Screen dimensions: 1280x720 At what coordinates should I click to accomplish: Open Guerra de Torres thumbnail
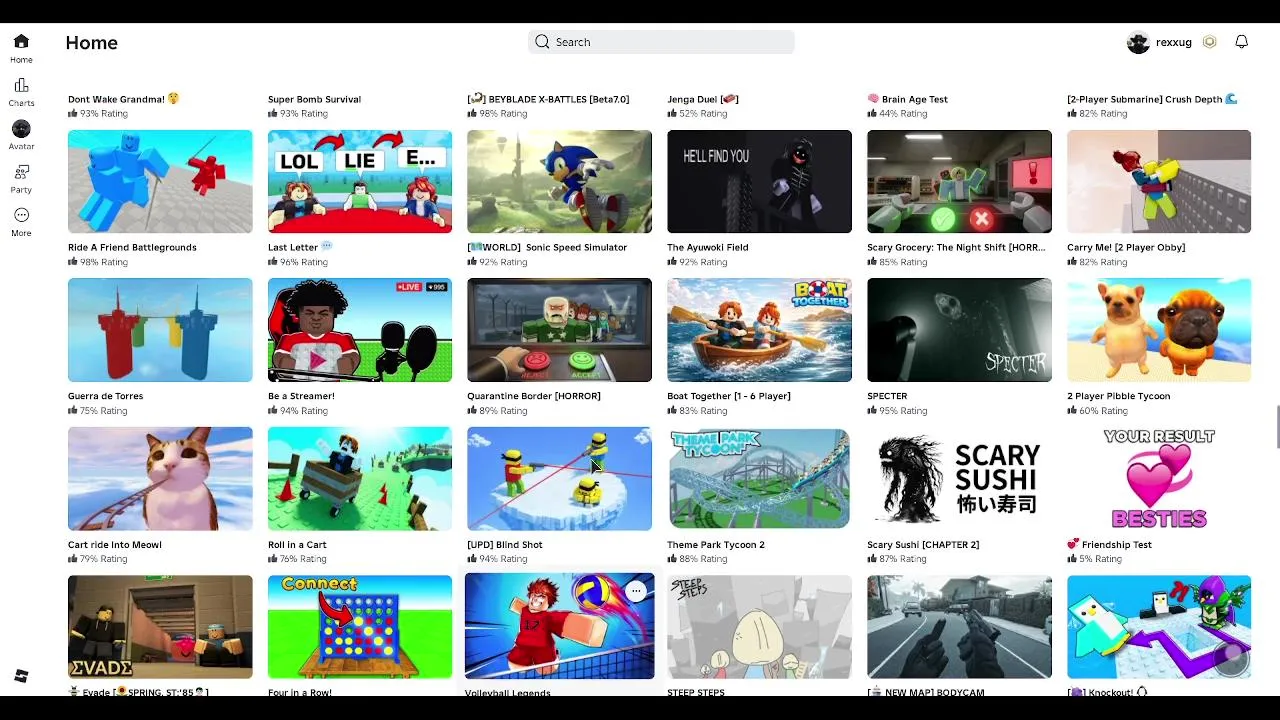point(160,330)
